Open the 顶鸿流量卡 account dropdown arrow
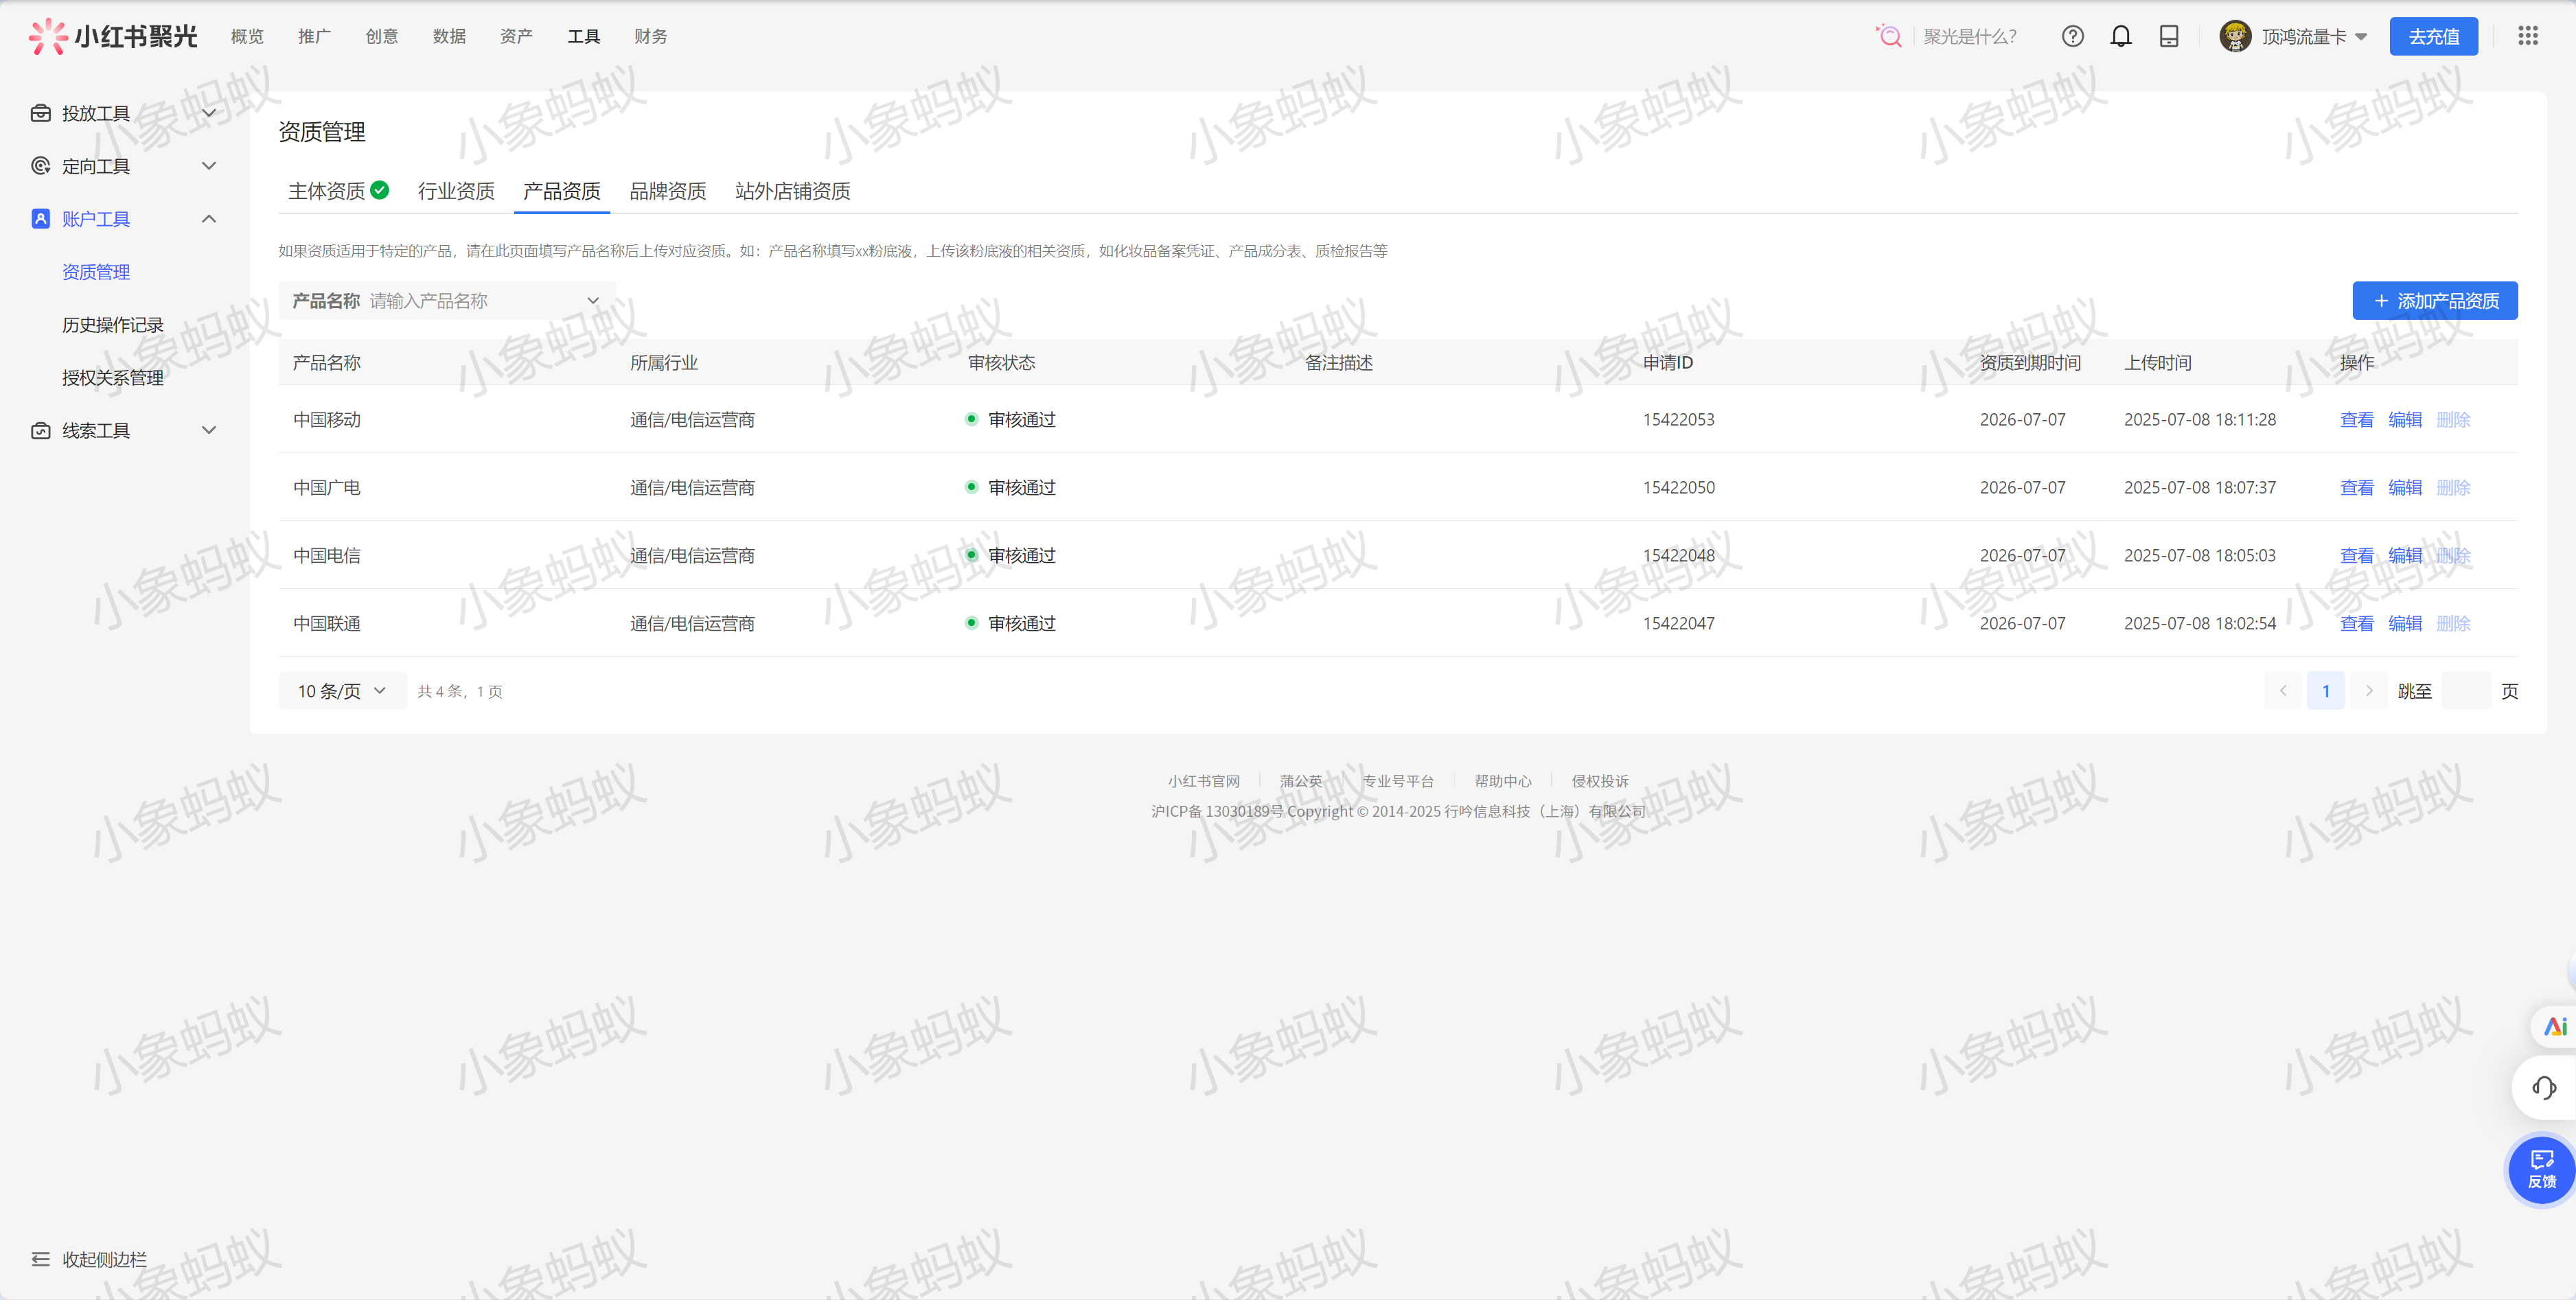 [x=2361, y=37]
